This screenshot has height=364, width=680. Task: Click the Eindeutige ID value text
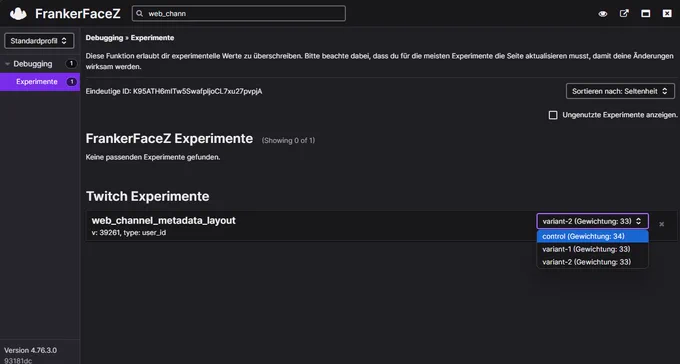click(x=197, y=92)
